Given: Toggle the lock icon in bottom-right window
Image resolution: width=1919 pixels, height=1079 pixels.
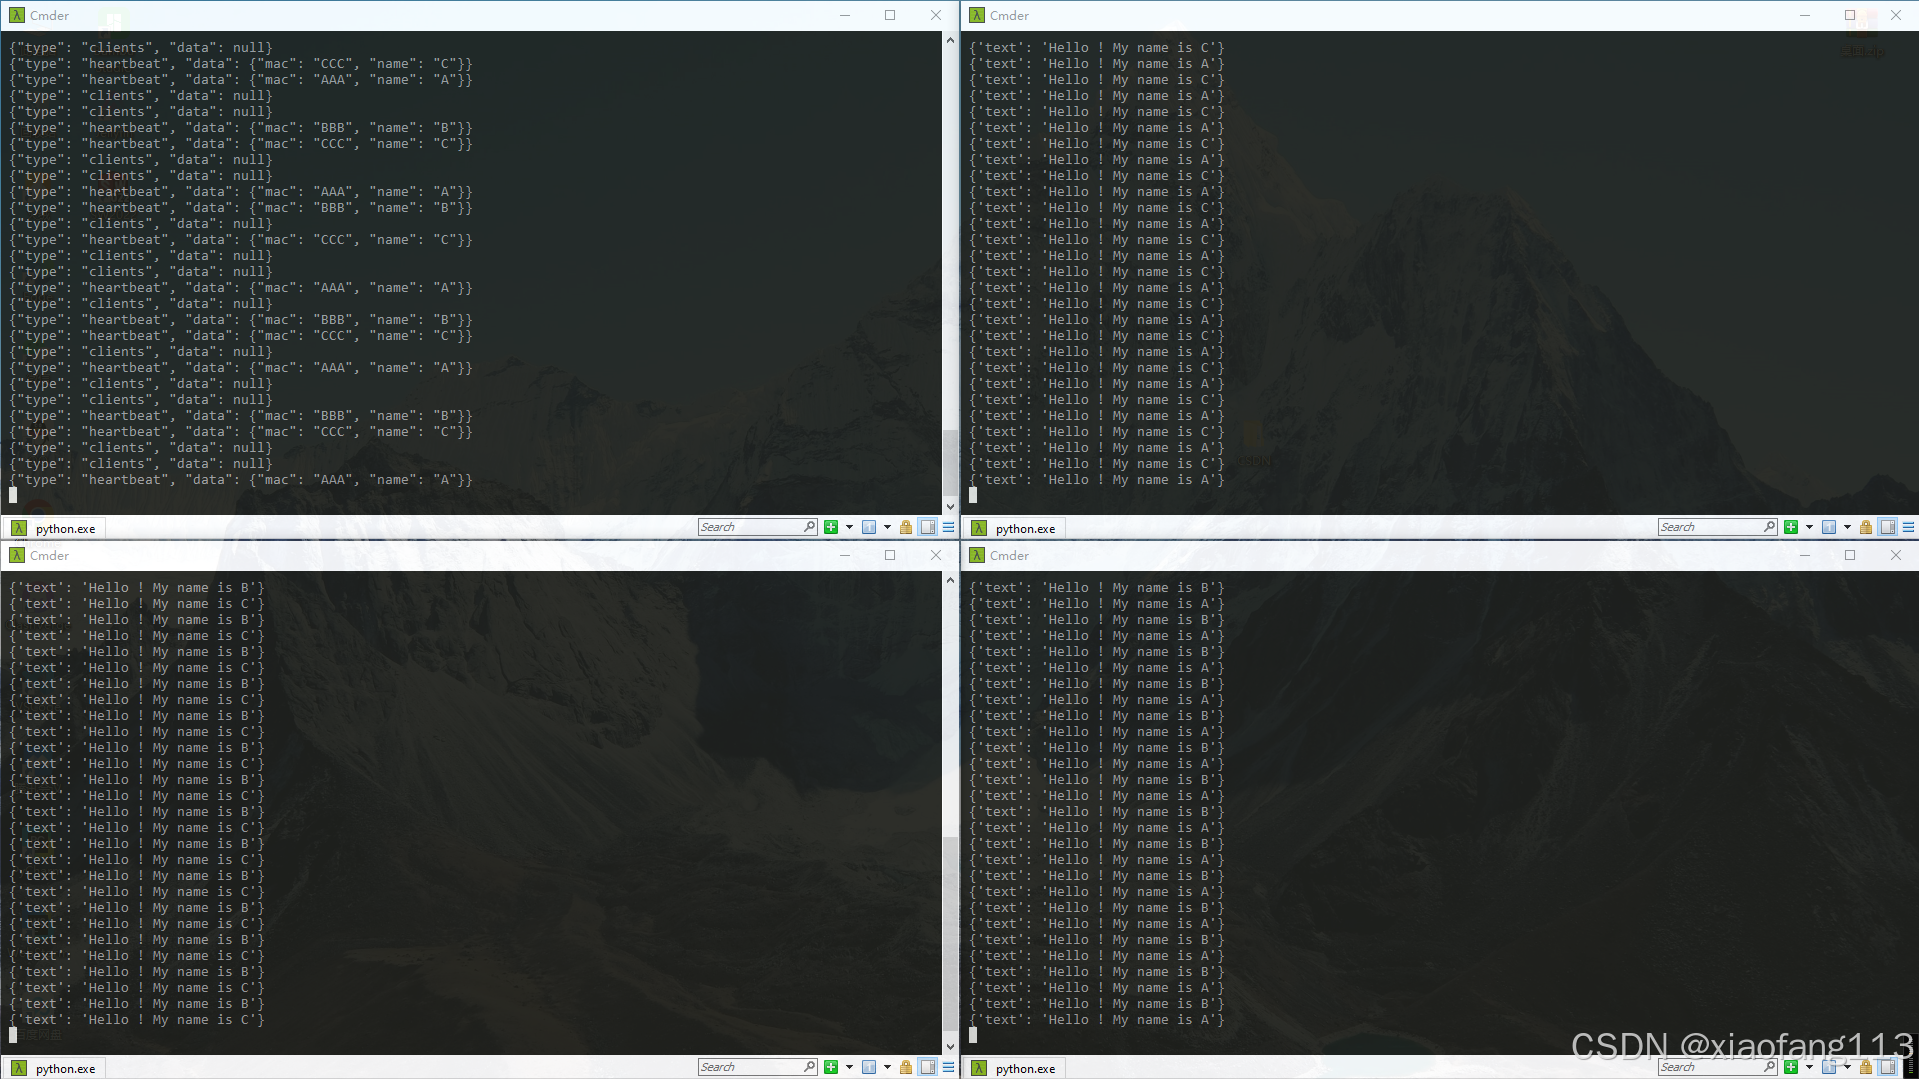Looking at the screenshot, I should point(1865,1067).
